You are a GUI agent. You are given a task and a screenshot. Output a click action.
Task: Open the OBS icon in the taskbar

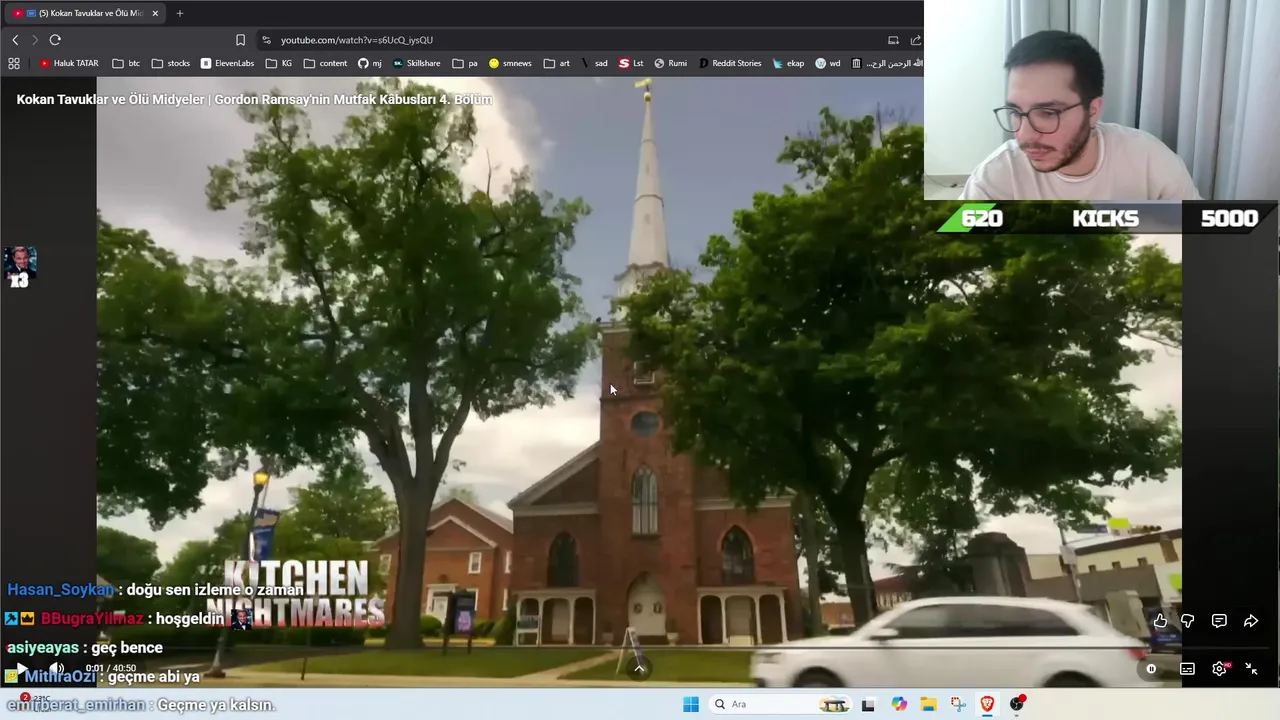[x=1017, y=704]
